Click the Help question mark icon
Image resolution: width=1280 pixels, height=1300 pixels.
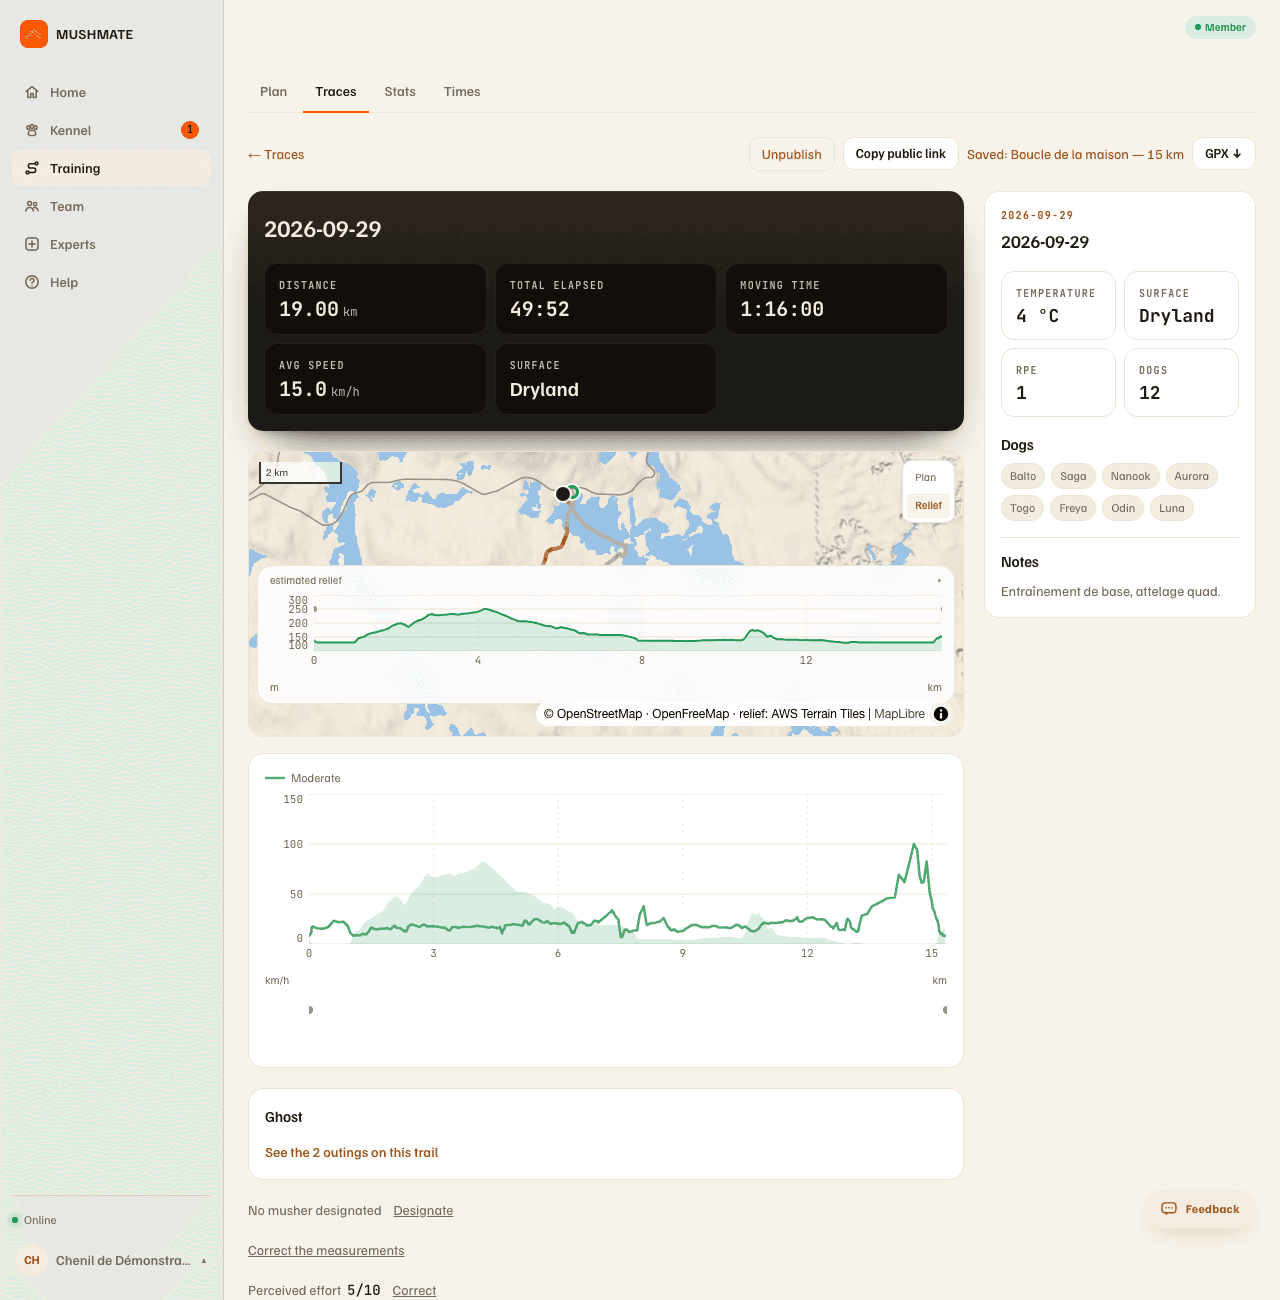(x=32, y=282)
